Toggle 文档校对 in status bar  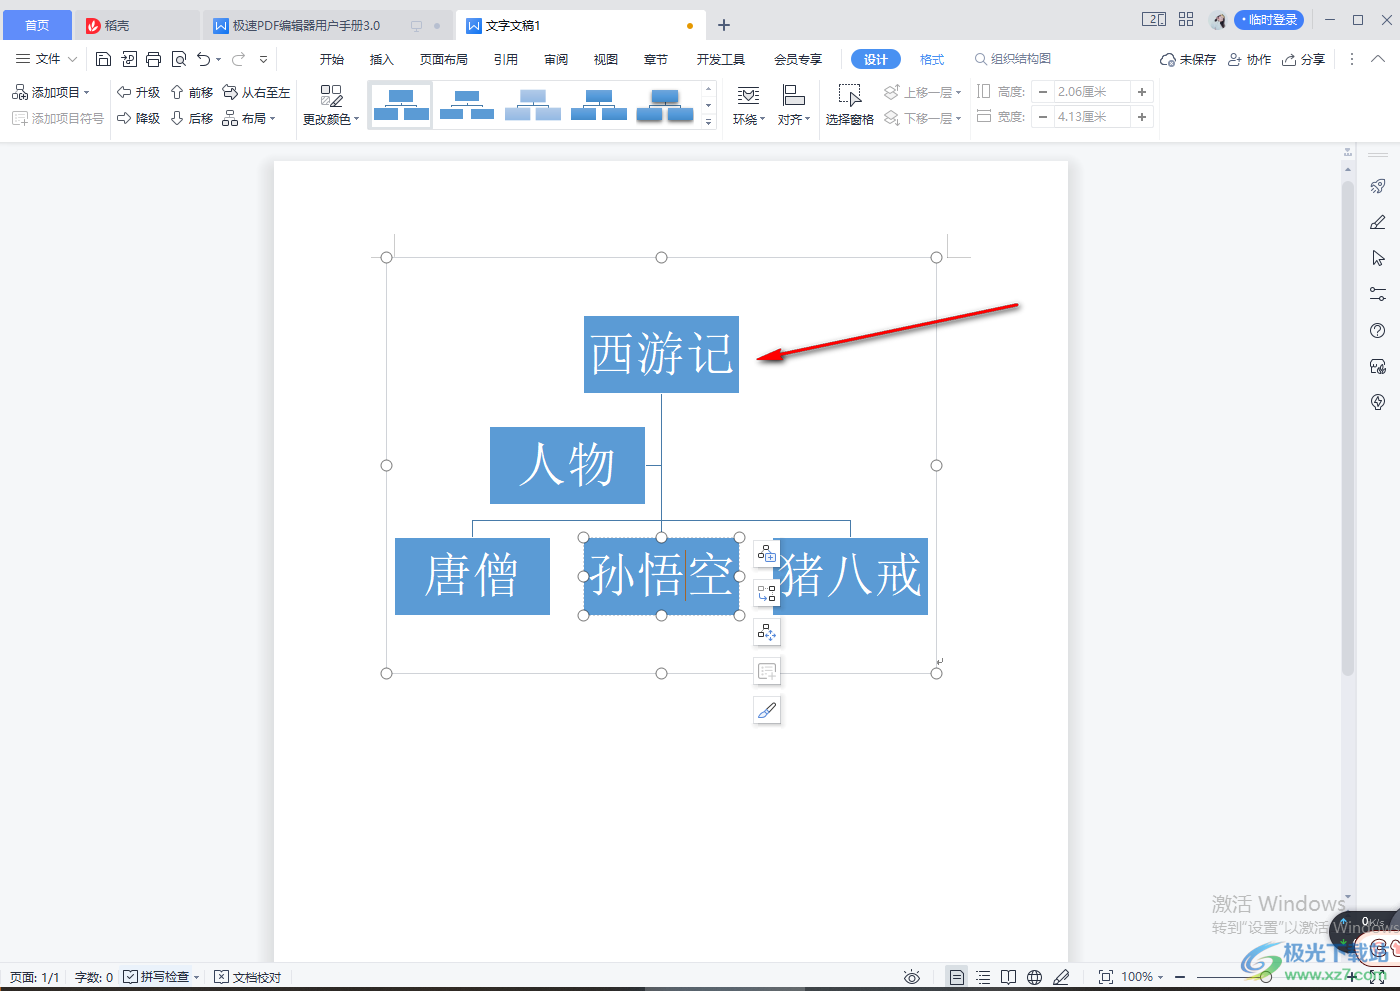tap(248, 977)
